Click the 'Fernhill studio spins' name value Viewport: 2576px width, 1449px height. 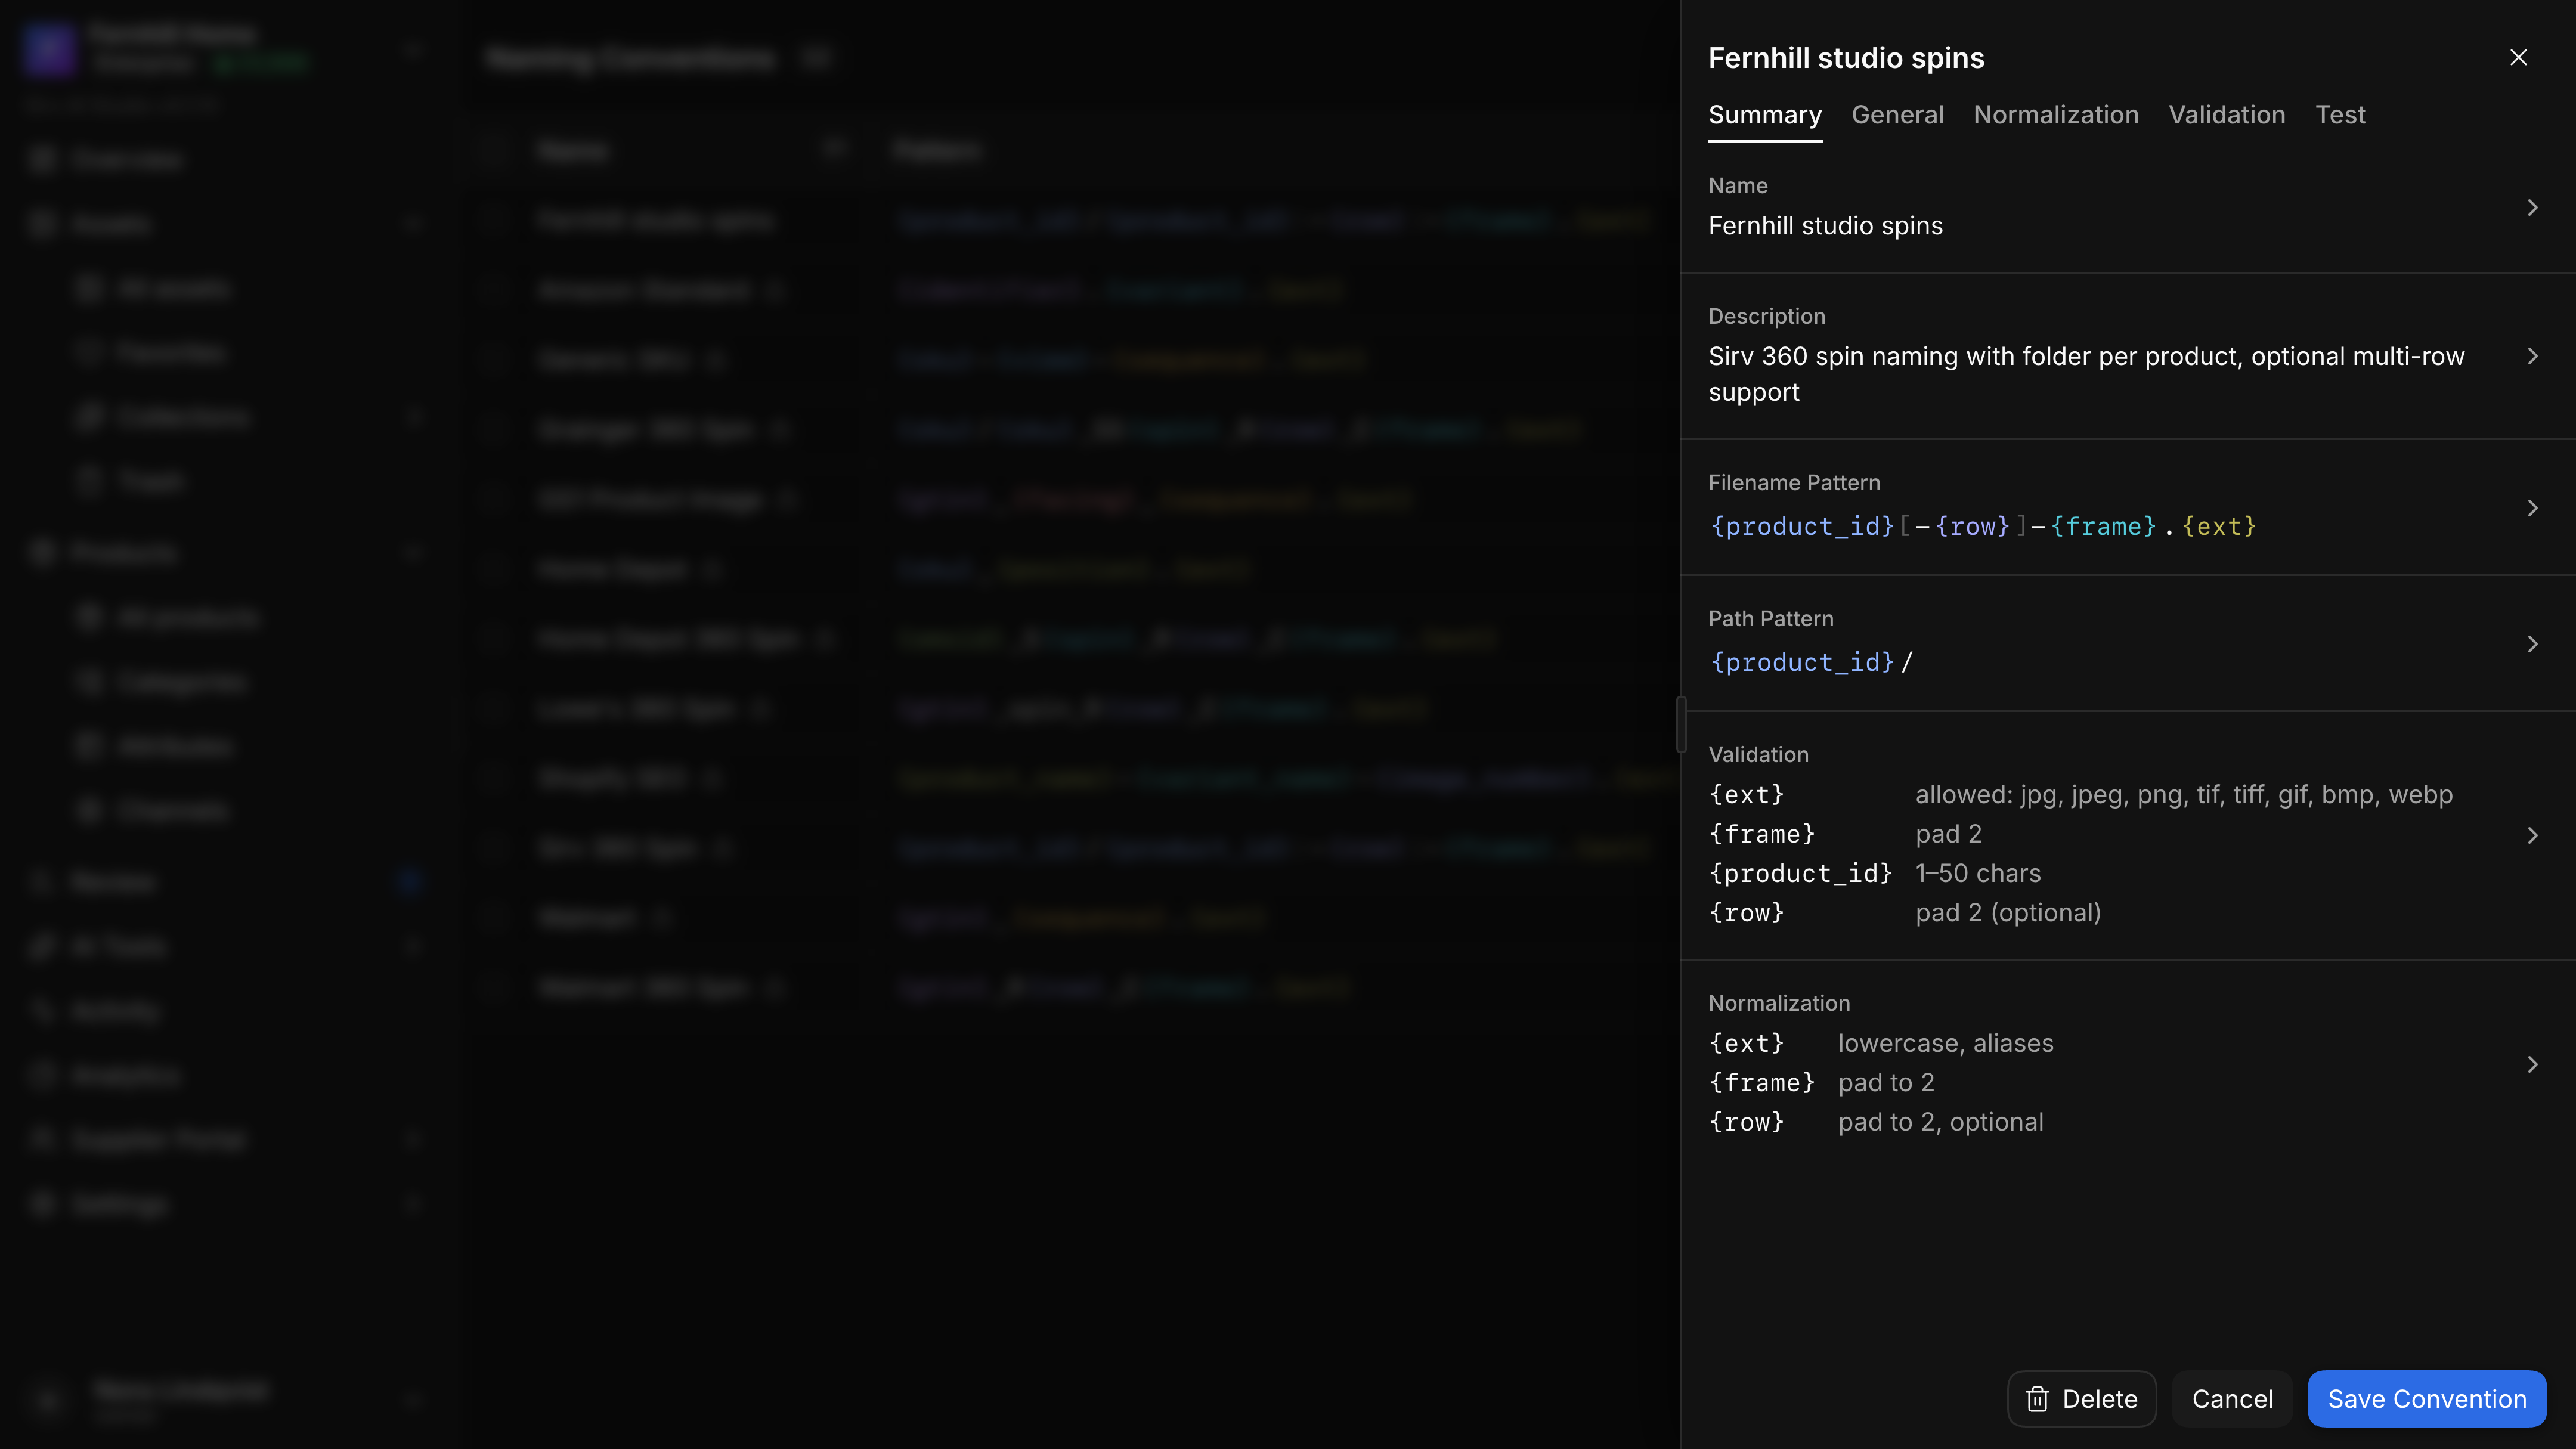(1825, 226)
